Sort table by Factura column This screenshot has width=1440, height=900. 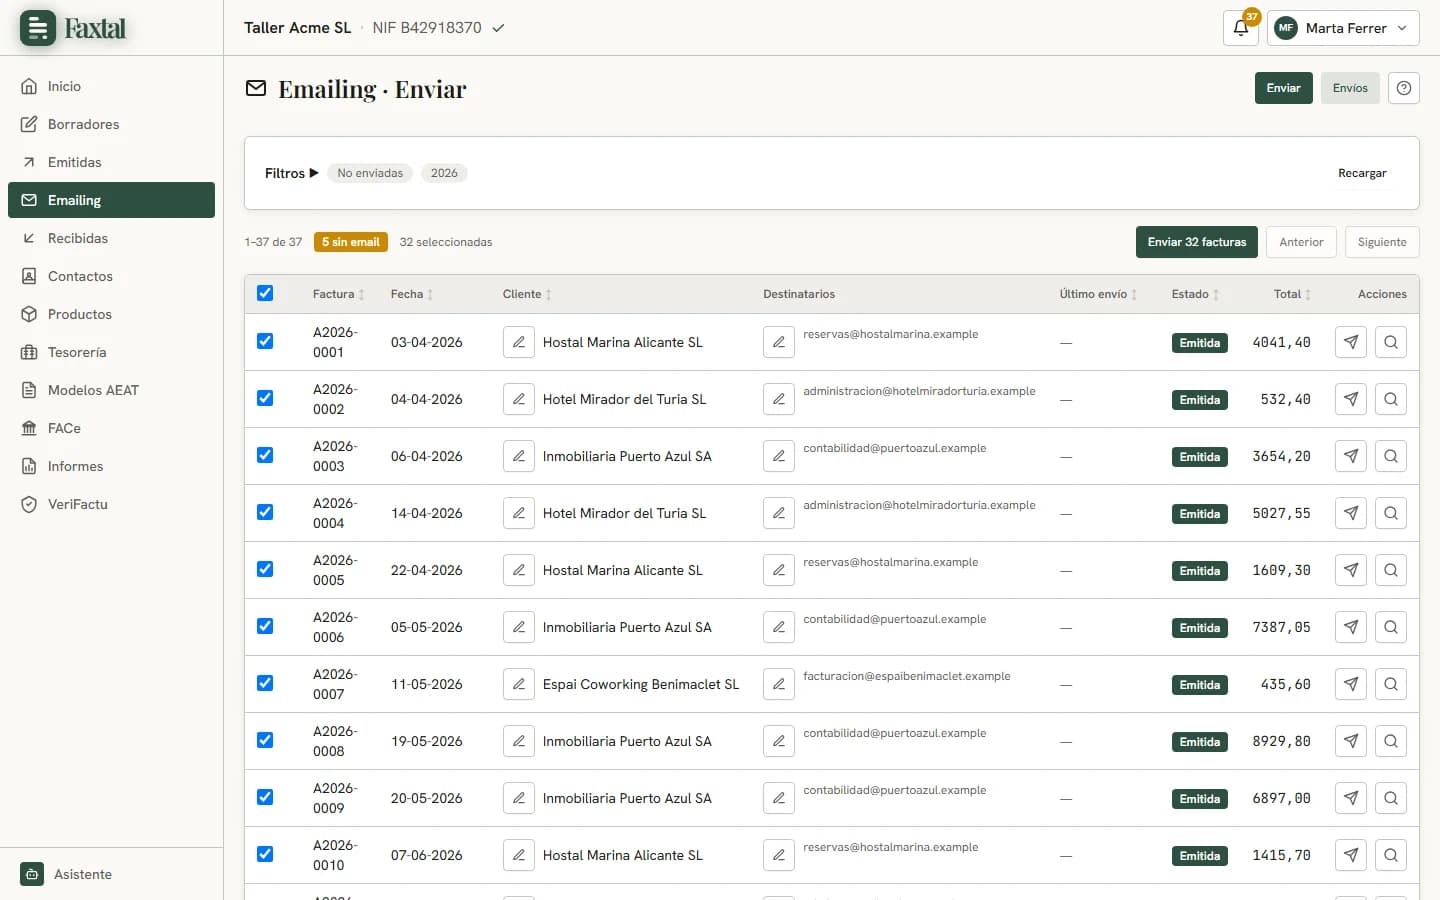(x=338, y=294)
